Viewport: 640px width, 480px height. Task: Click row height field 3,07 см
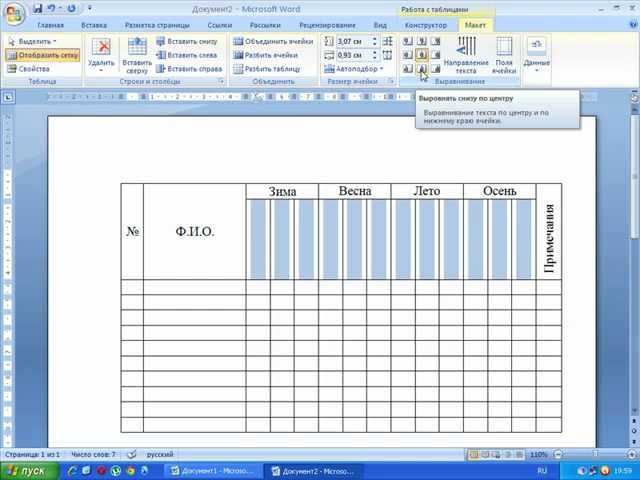point(353,42)
